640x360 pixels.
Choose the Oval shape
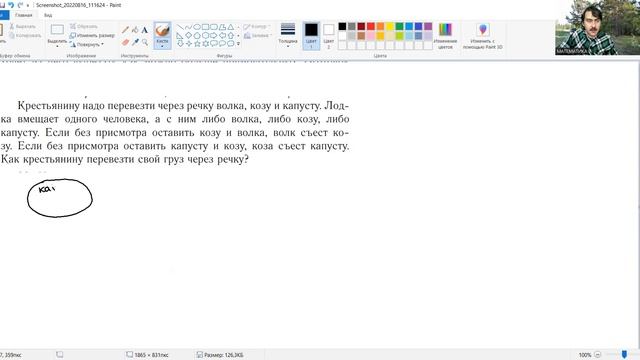[197, 27]
